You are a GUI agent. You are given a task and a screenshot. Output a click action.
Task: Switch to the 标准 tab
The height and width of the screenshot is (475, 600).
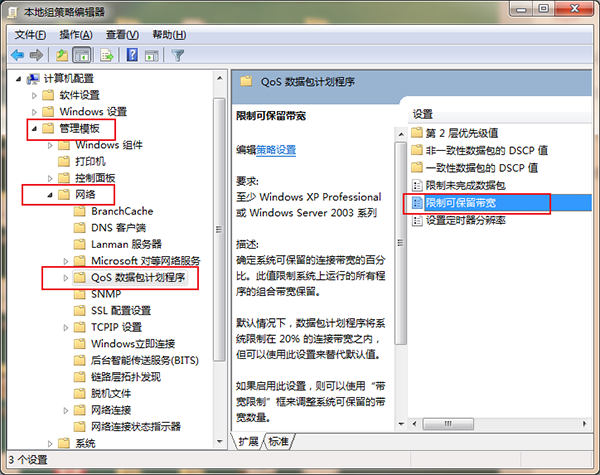tap(278, 442)
